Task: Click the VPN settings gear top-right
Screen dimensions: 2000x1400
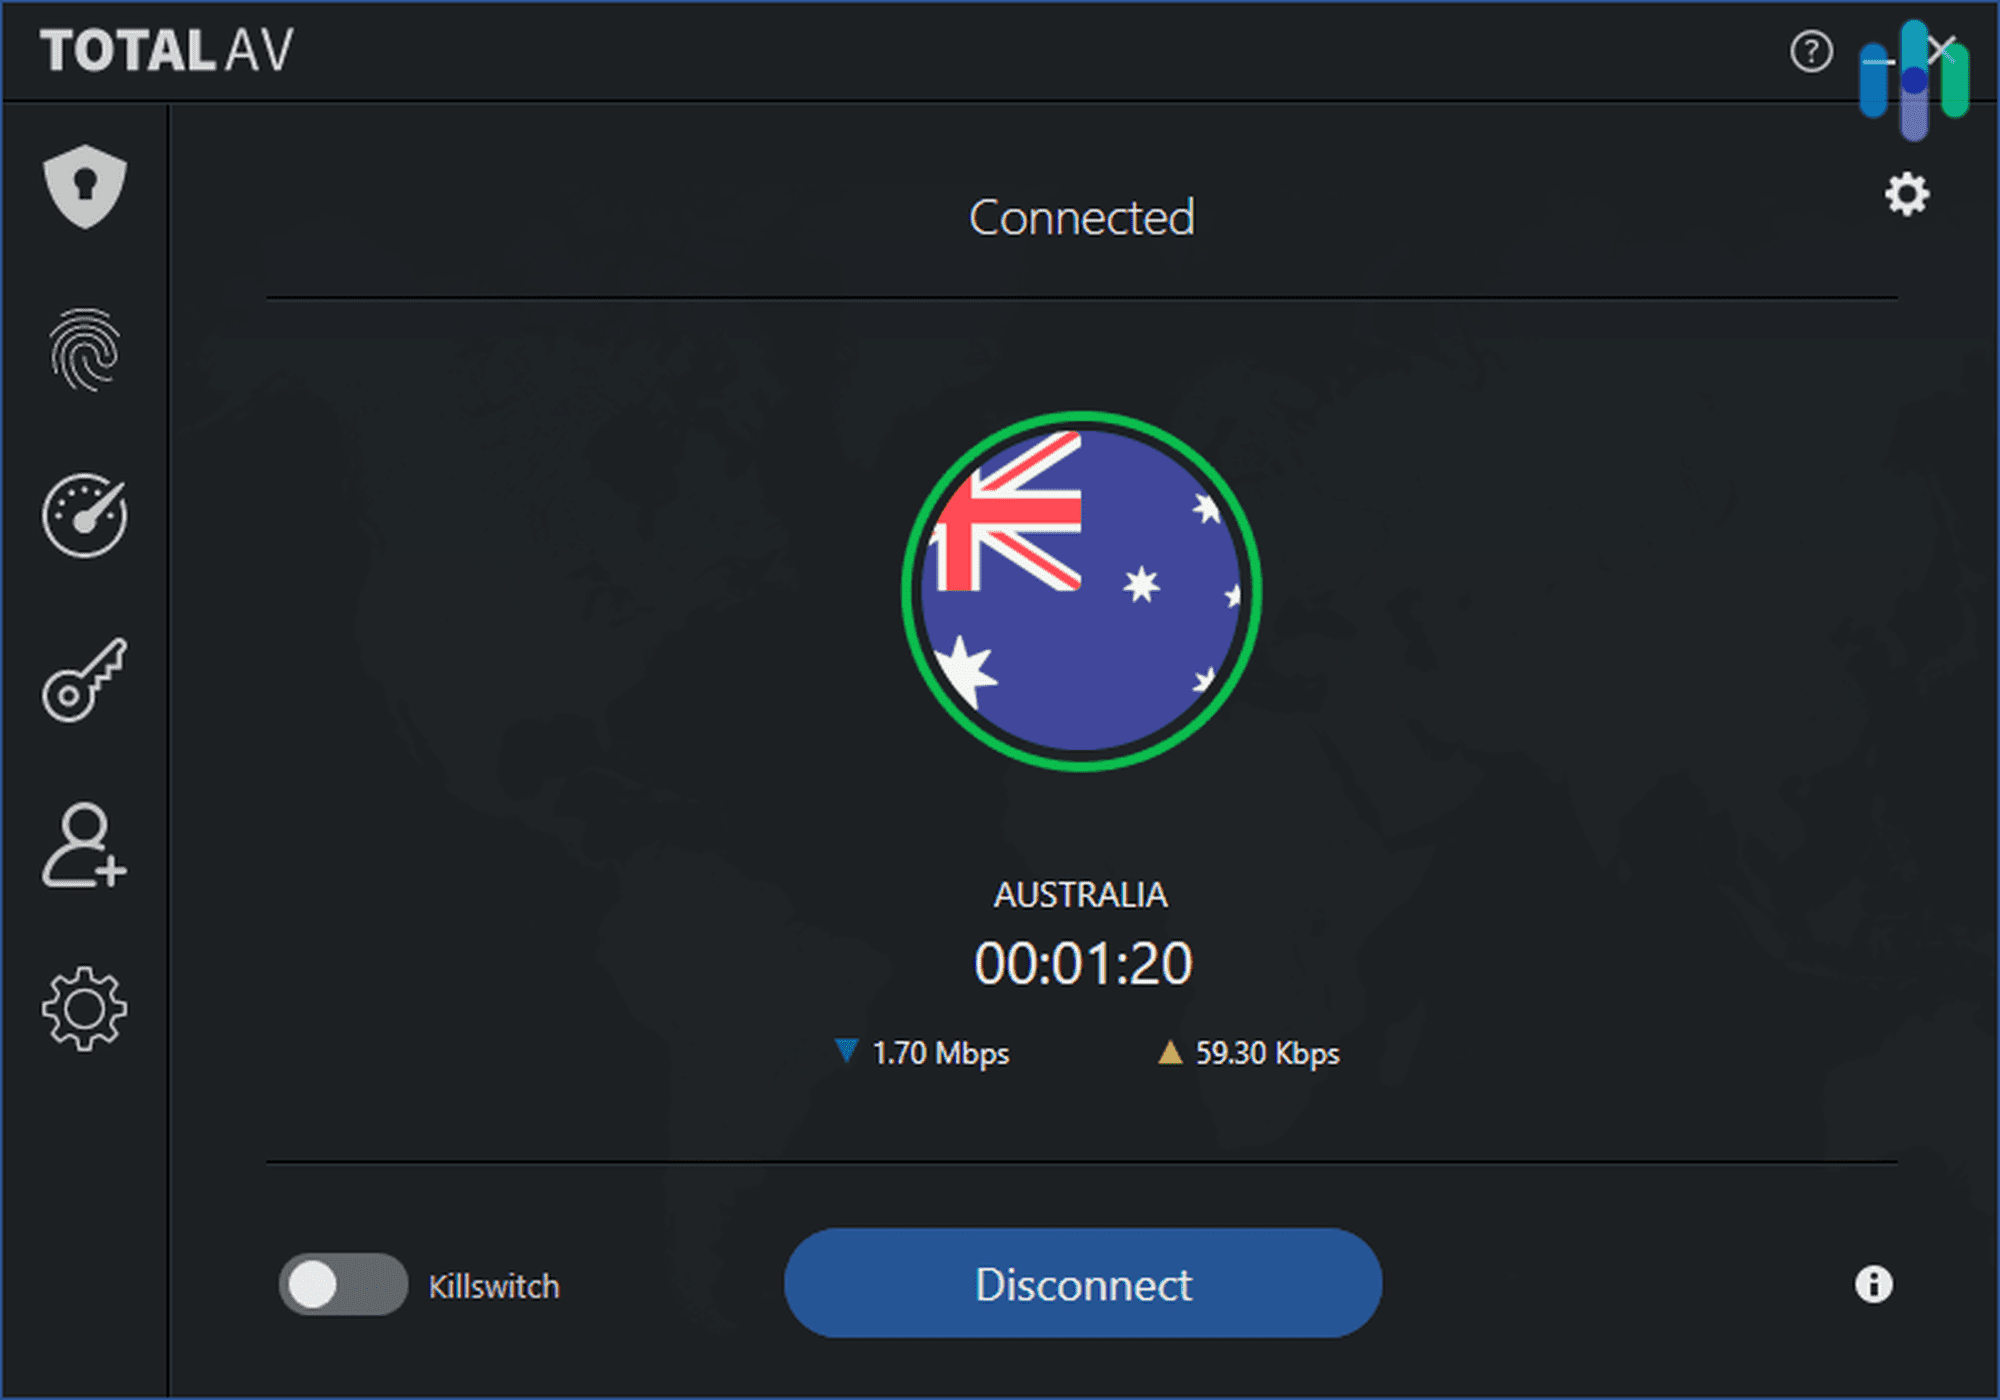Action: click(1907, 195)
